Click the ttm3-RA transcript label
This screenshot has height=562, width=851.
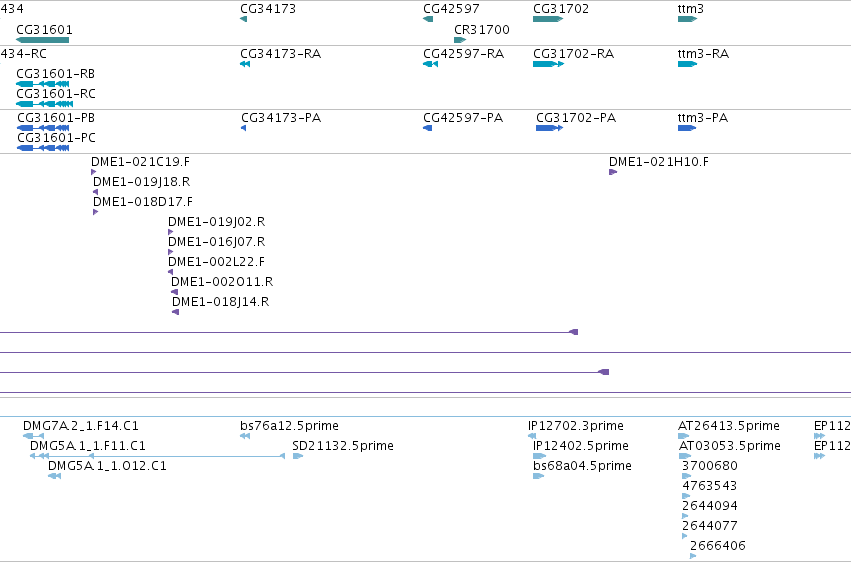coord(703,54)
